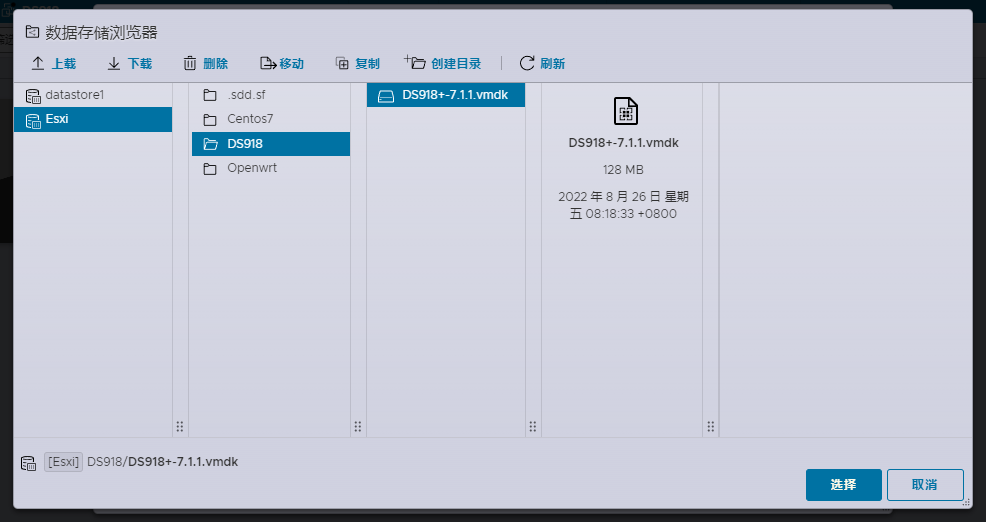
Task: Click the Move (移动) icon
Action: click(x=267, y=64)
